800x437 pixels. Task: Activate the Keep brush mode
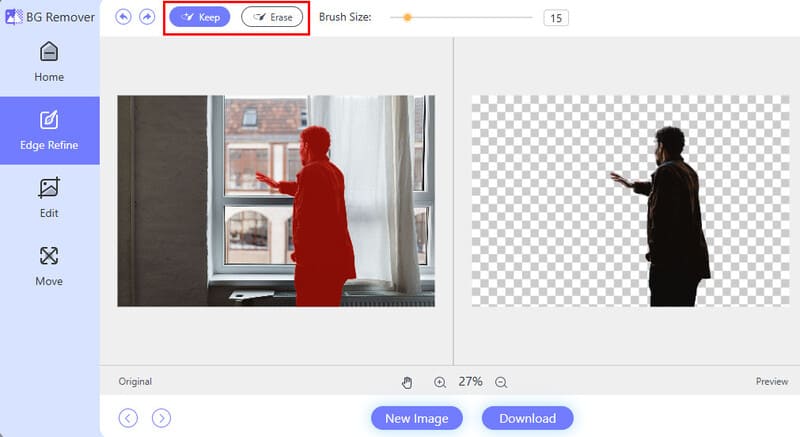click(199, 17)
